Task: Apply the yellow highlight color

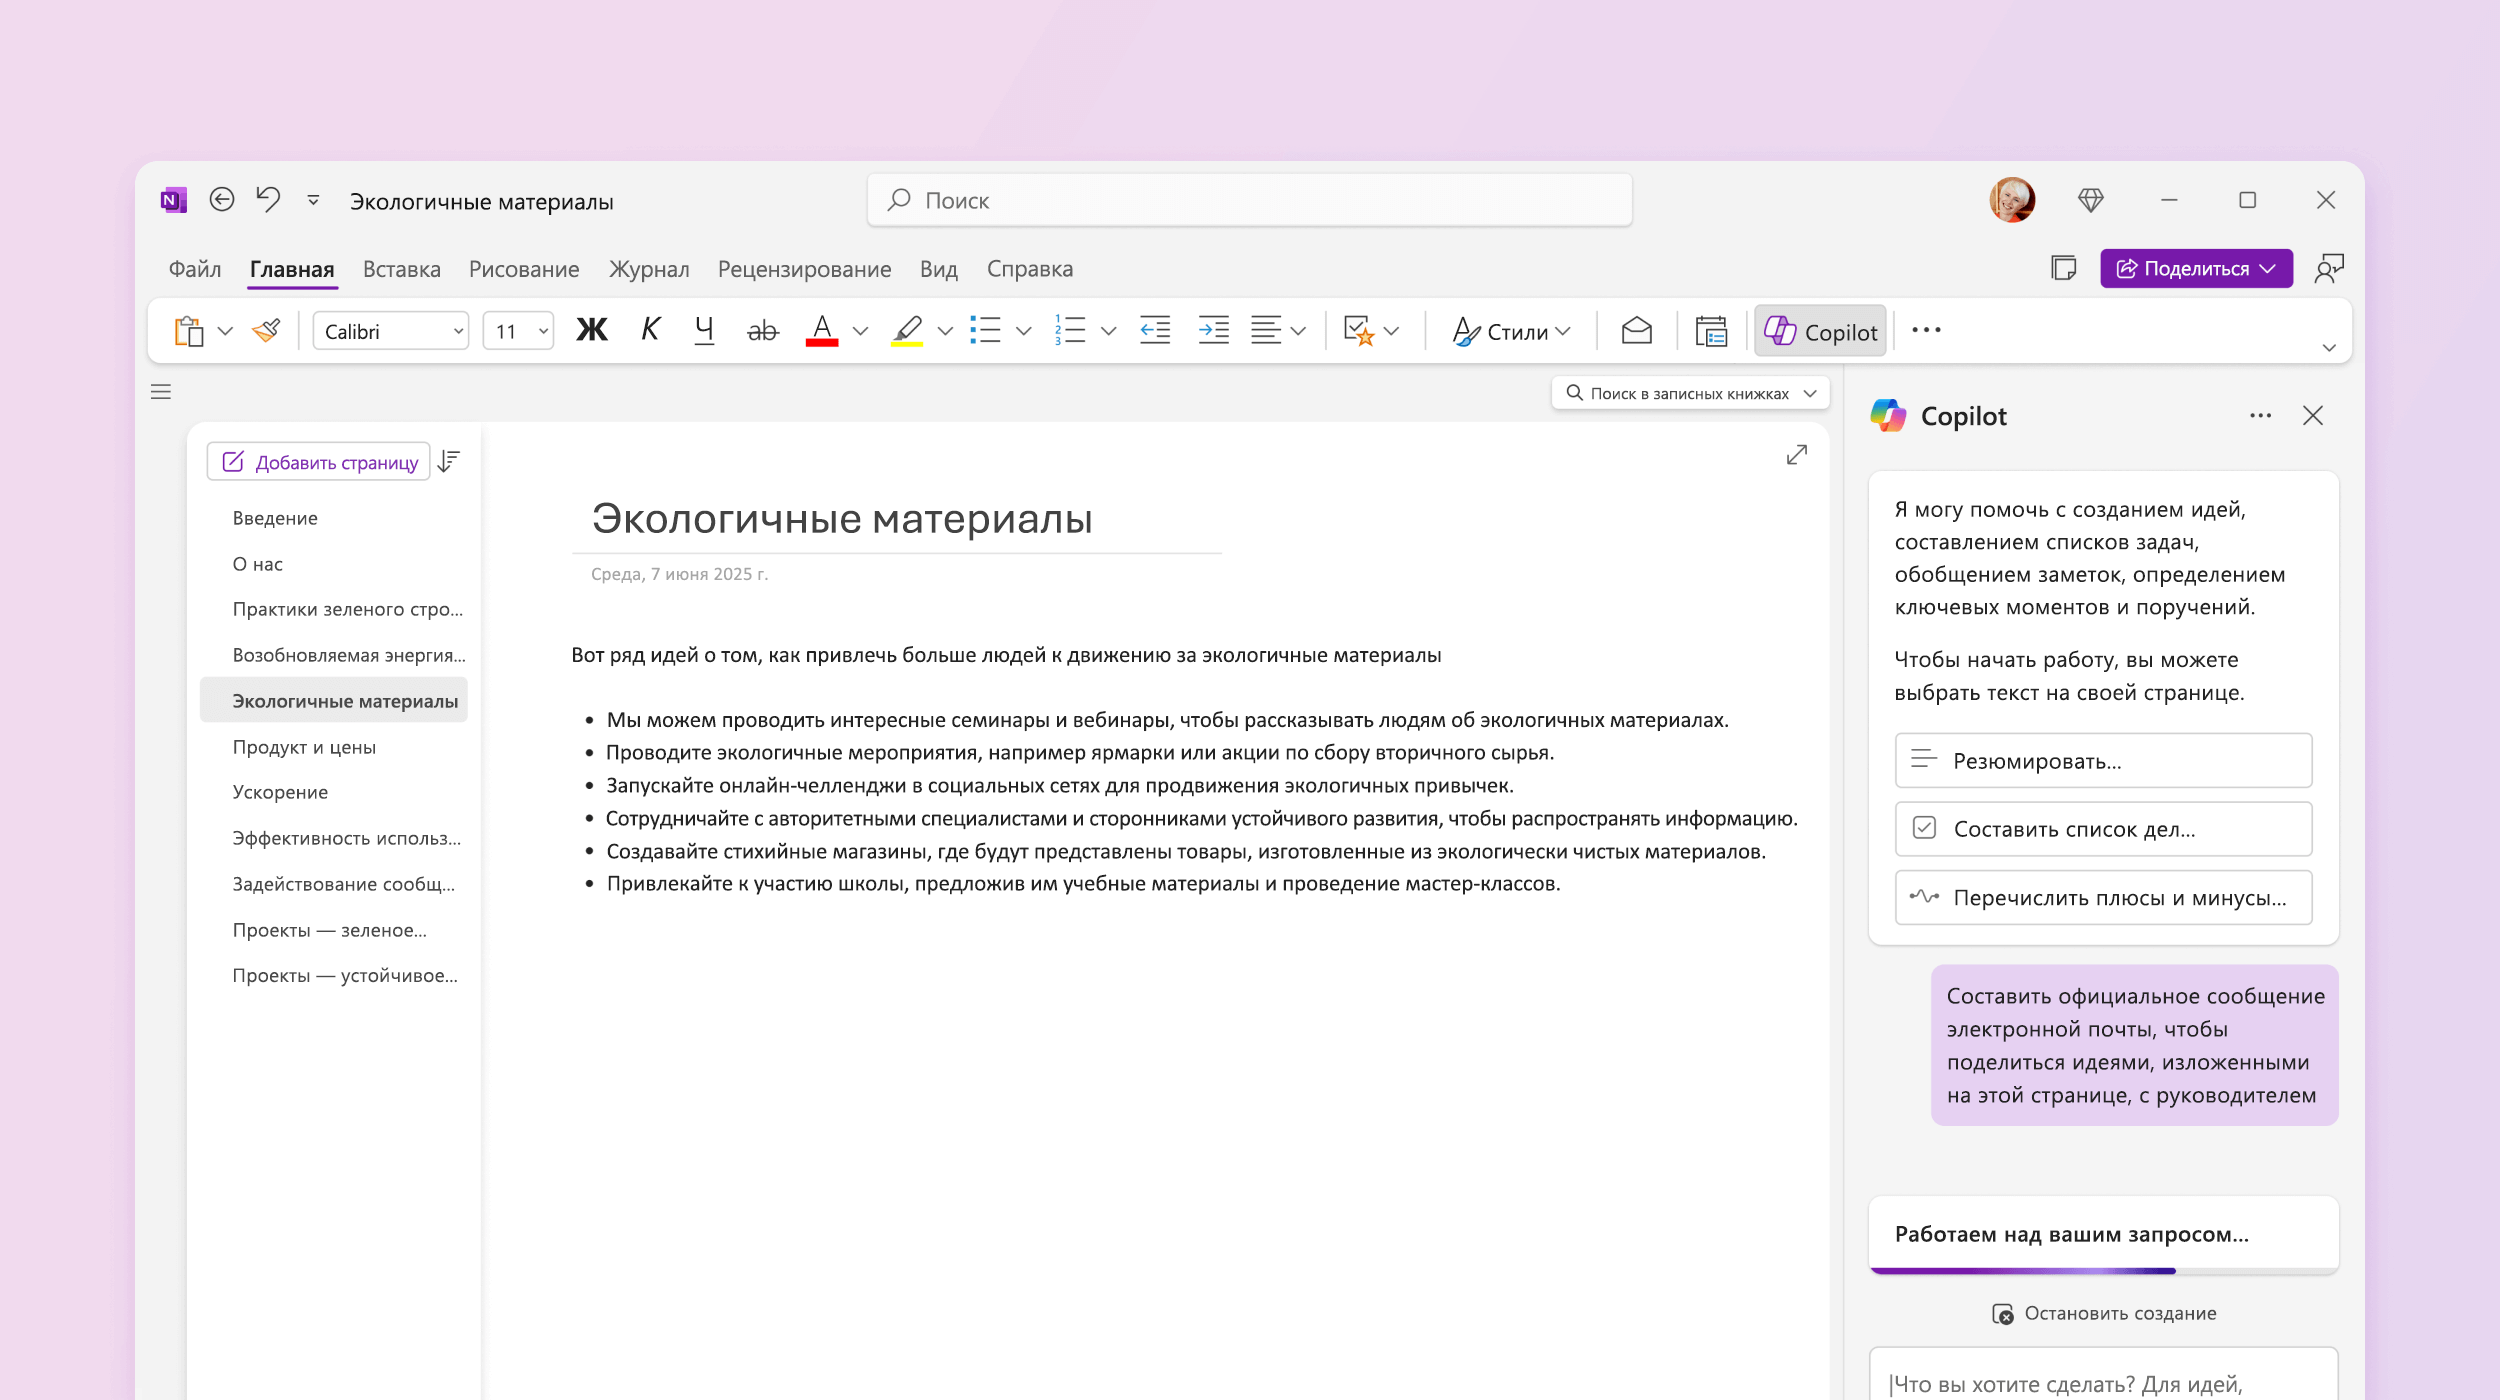Action: pyautogui.click(x=908, y=331)
